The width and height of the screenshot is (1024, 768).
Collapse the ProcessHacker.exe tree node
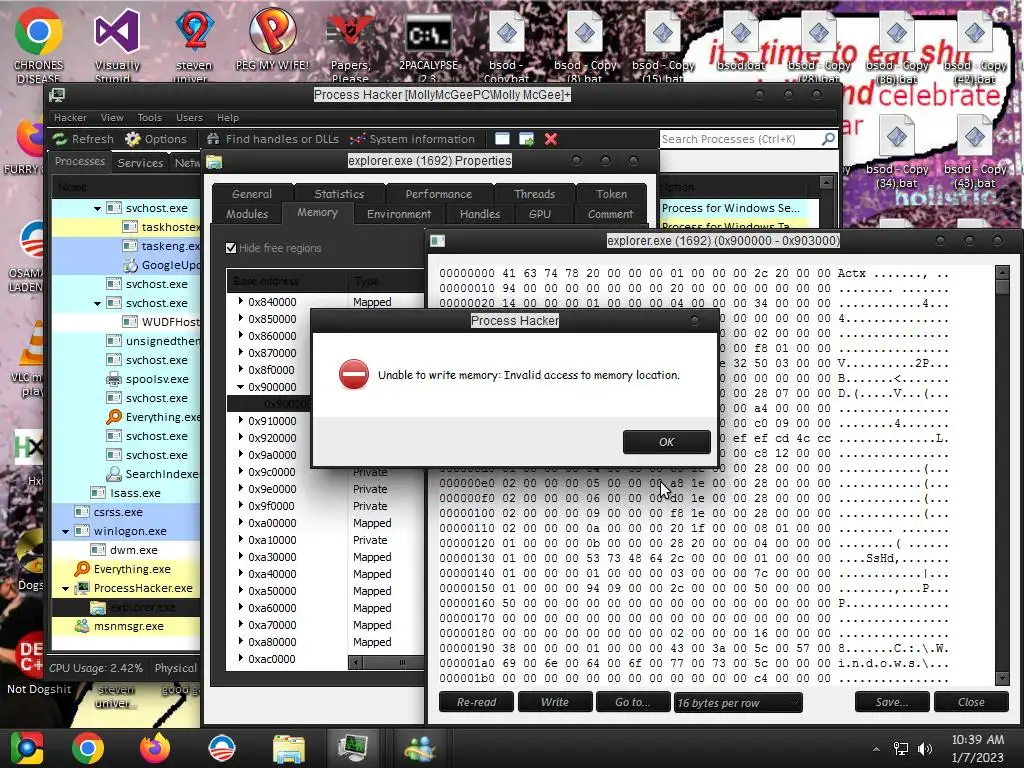point(65,588)
